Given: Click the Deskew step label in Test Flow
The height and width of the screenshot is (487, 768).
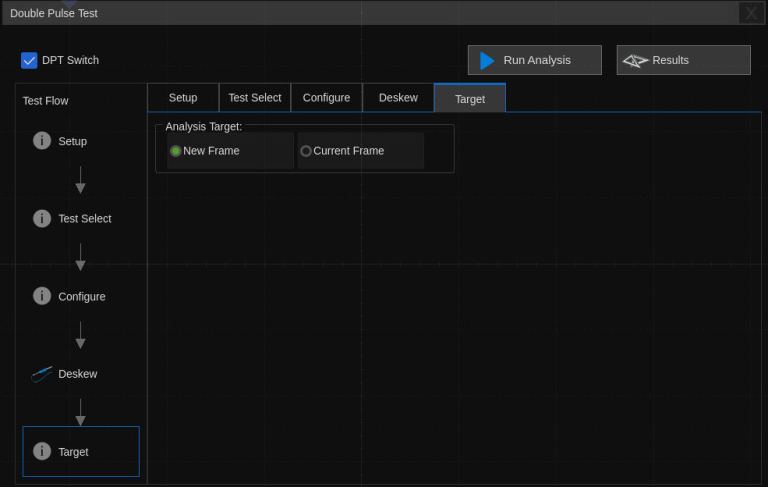Looking at the screenshot, I should click(78, 373).
